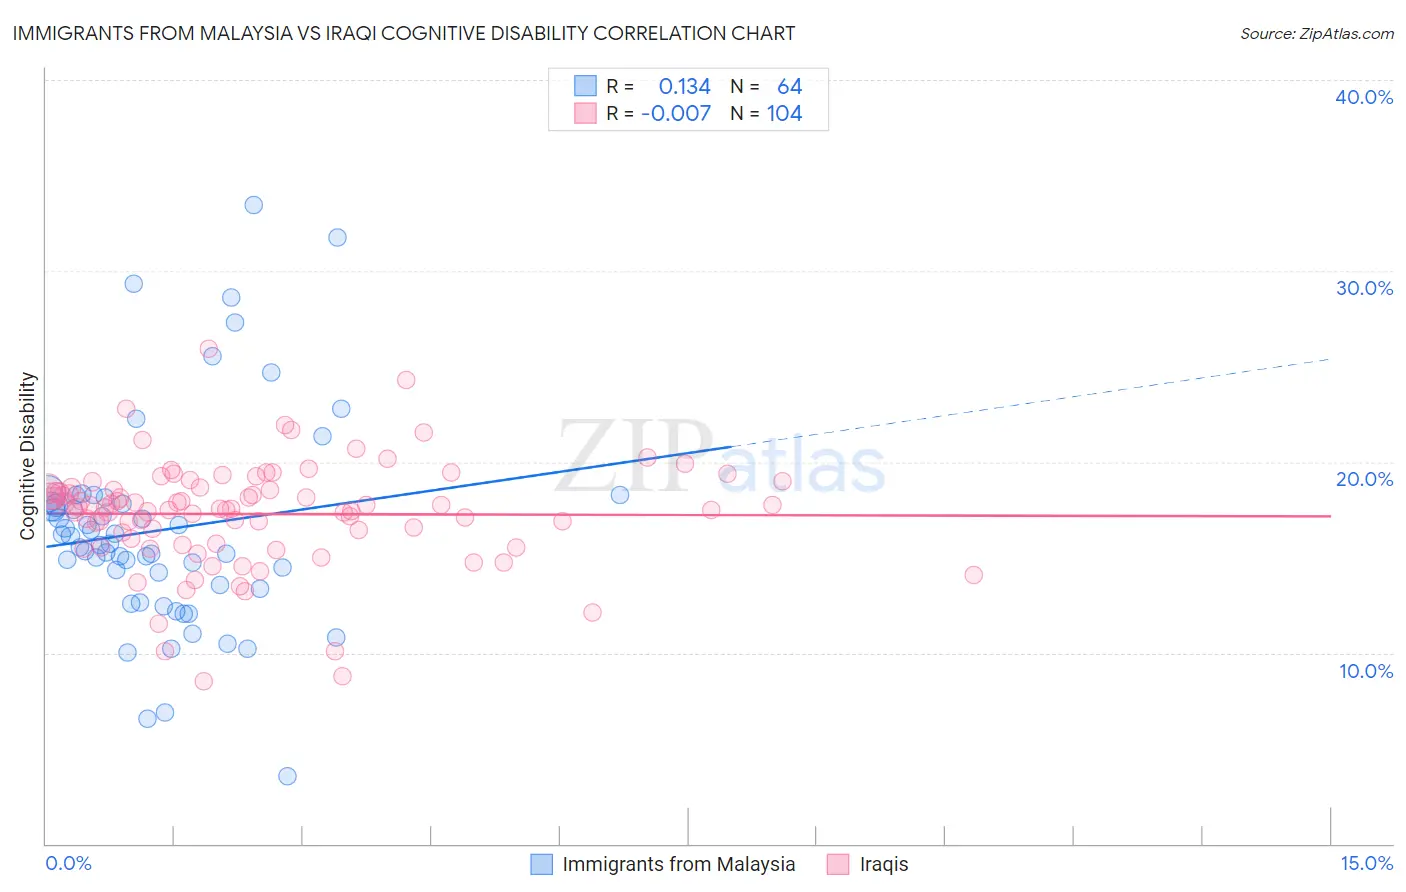The width and height of the screenshot is (1406, 892).
Task: Click the pink swatch beside R = -0.007
Action: pyautogui.click(x=585, y=113)
